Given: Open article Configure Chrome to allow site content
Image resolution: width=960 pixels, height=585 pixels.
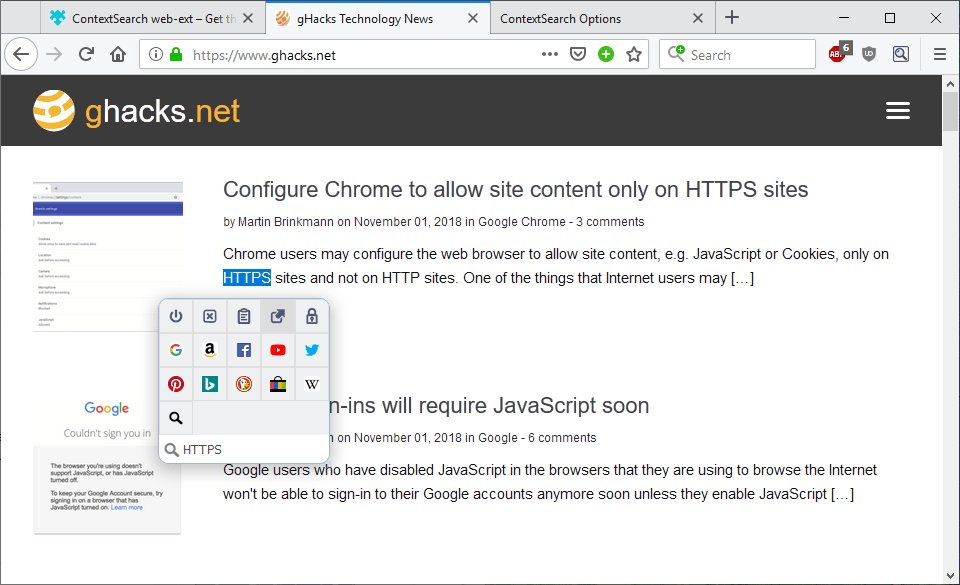Looking at the screenshot, I should [x=516, y=190].
